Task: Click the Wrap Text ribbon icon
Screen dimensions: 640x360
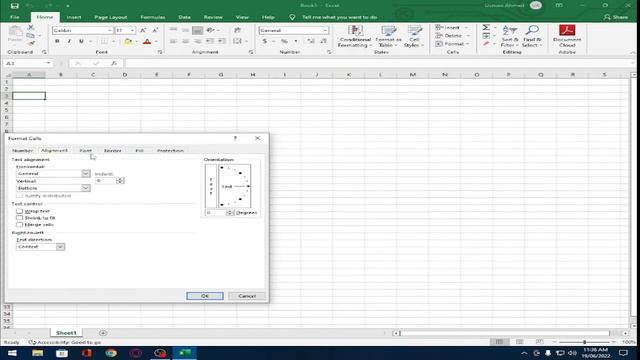Action: click(237, 30)
